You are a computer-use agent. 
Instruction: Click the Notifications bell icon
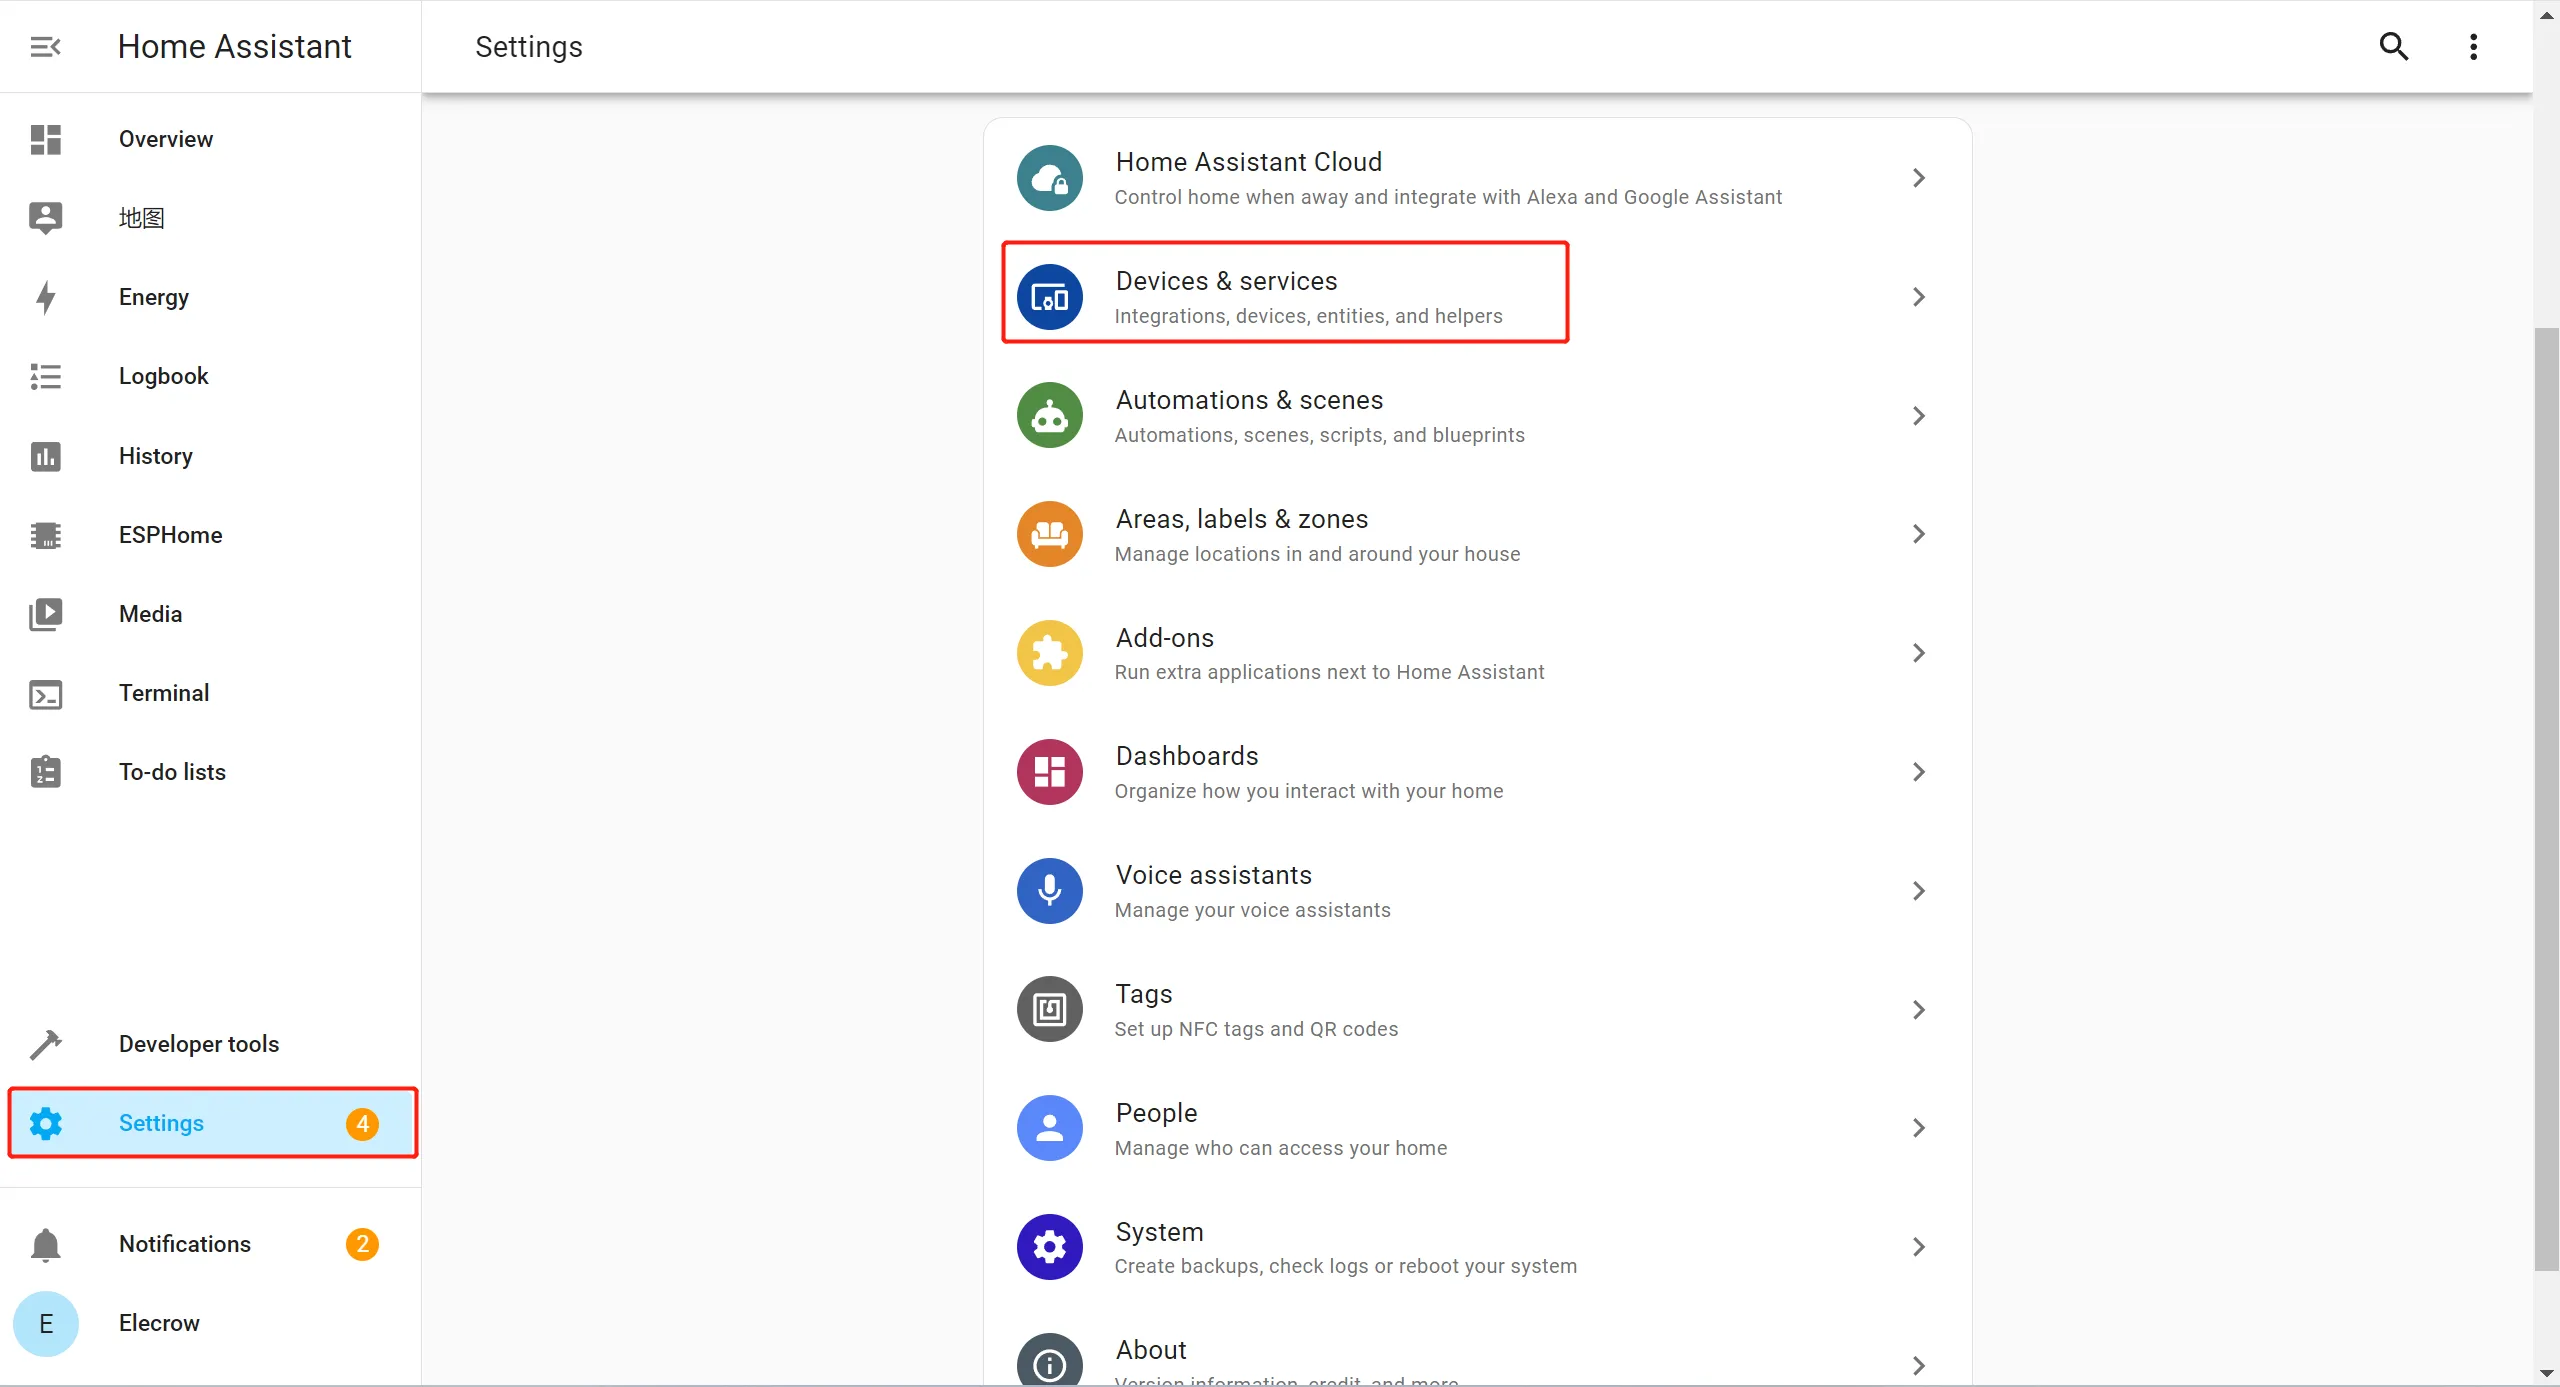pos(45,1245)
